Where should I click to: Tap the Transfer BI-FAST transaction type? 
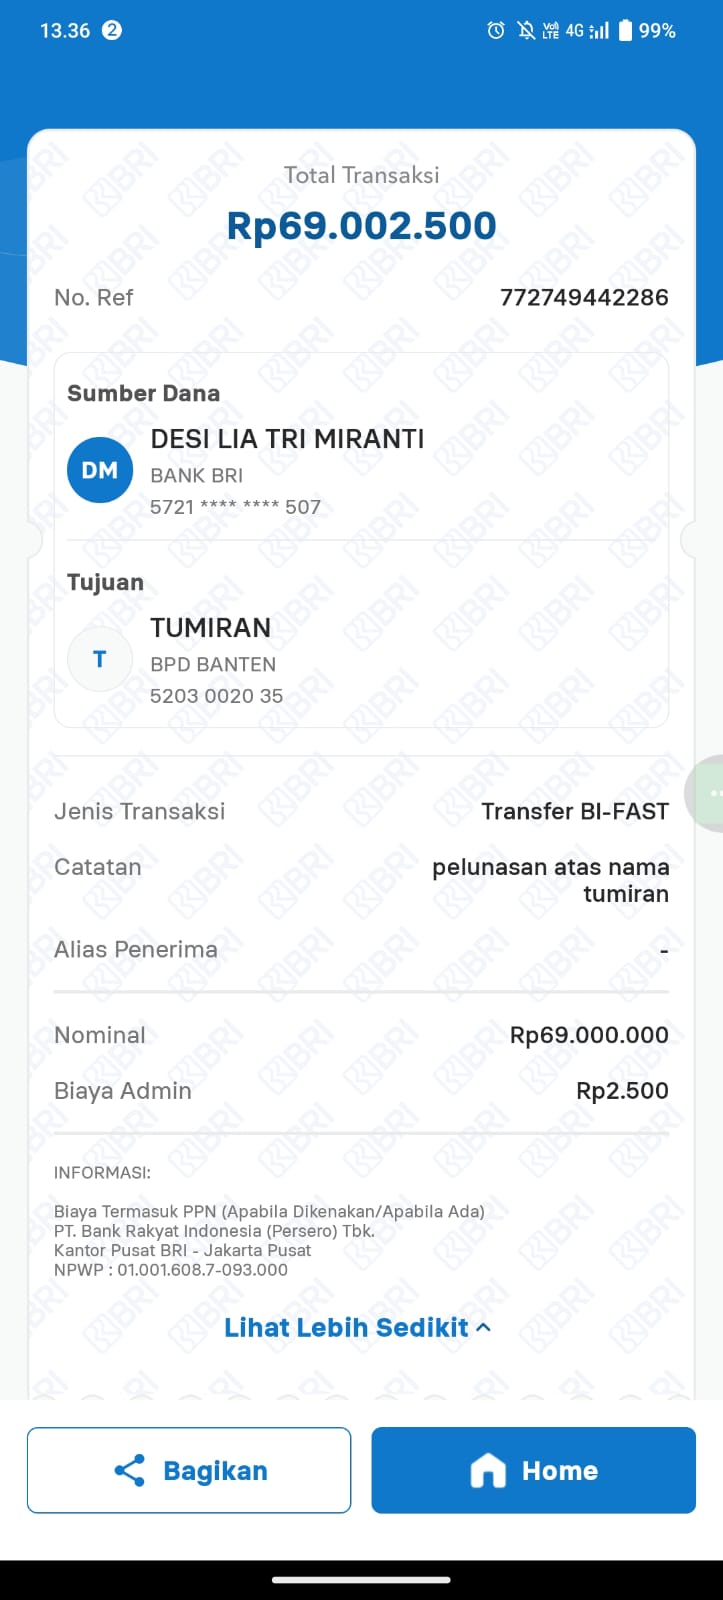(x=575, y=811)
